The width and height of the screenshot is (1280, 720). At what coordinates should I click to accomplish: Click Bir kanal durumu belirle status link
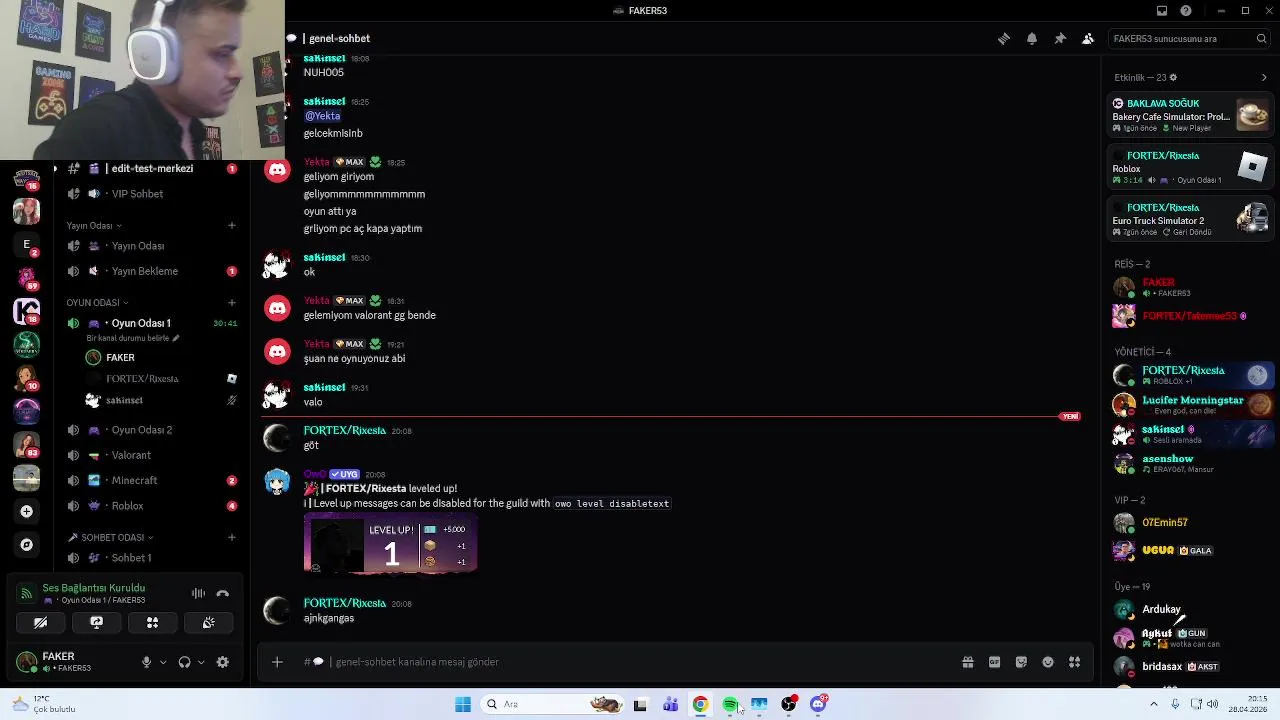point(133,338)
